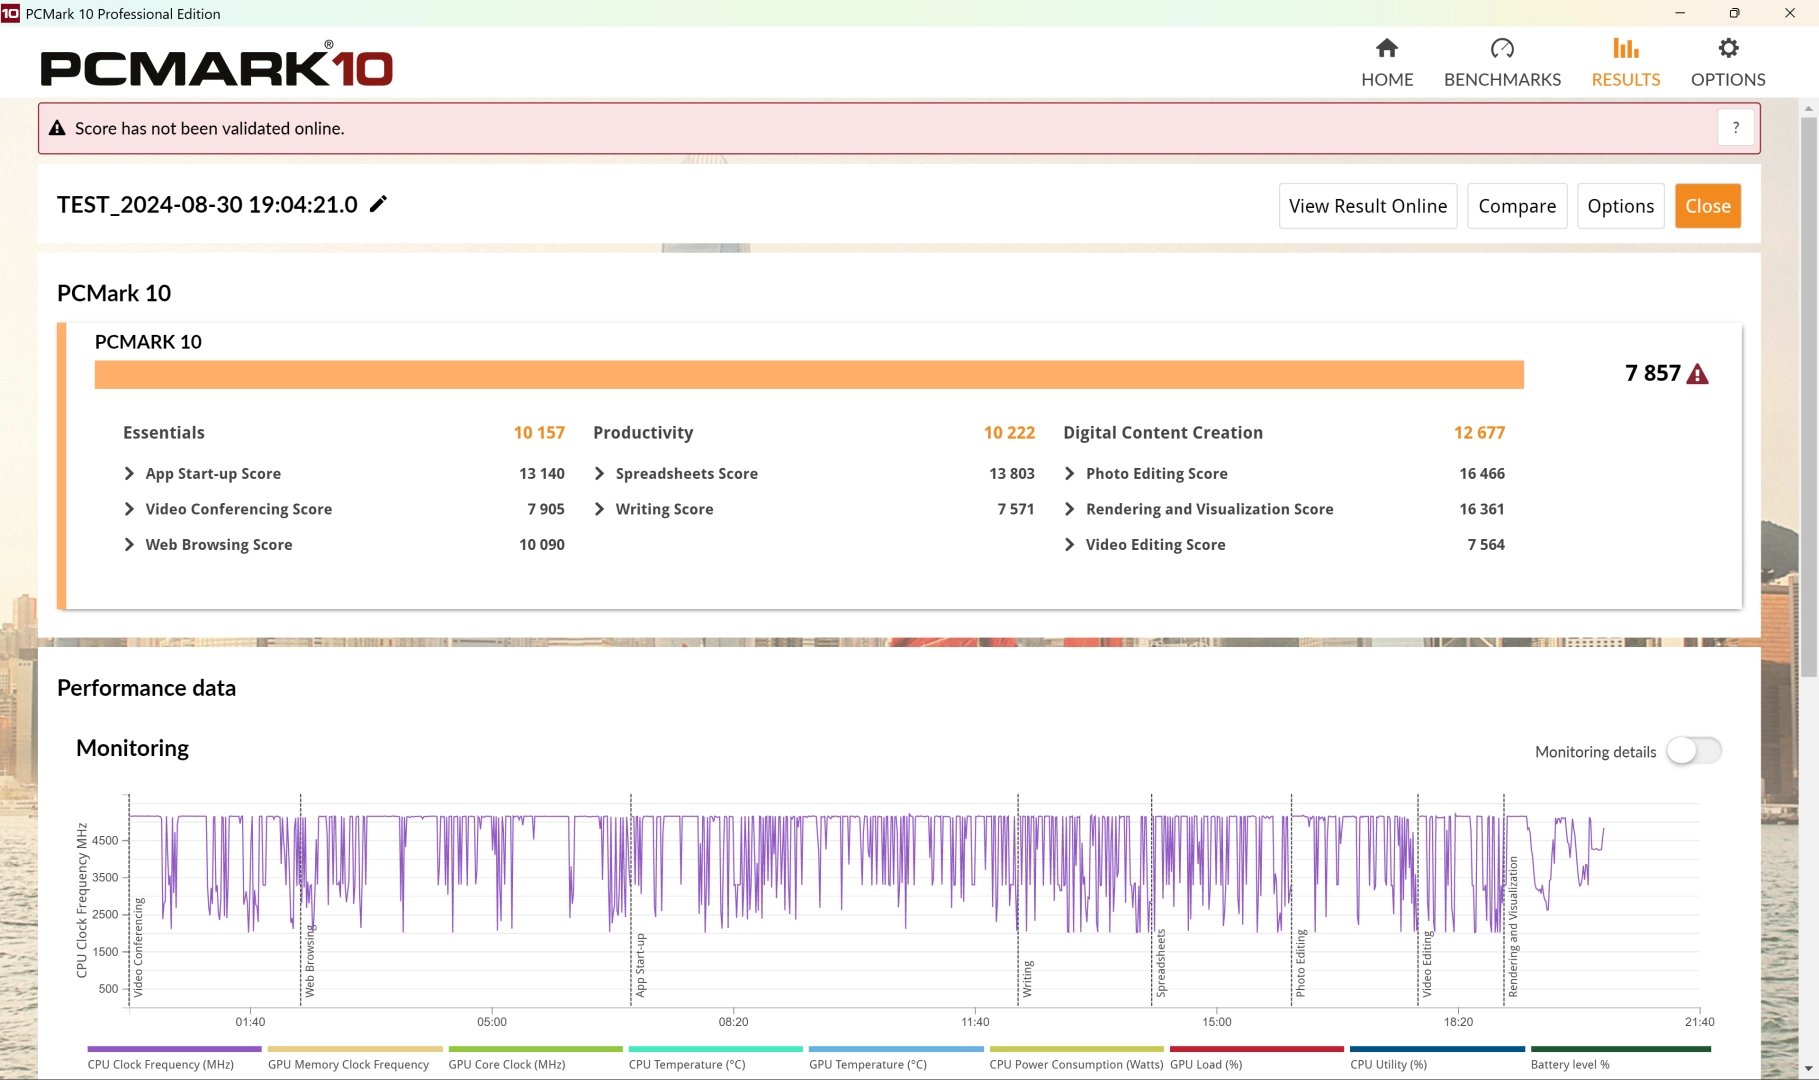The height and width of the screenshot is (1080, 1819).
Task: Click the warning icon in validation banner
Action: [57, 128]
